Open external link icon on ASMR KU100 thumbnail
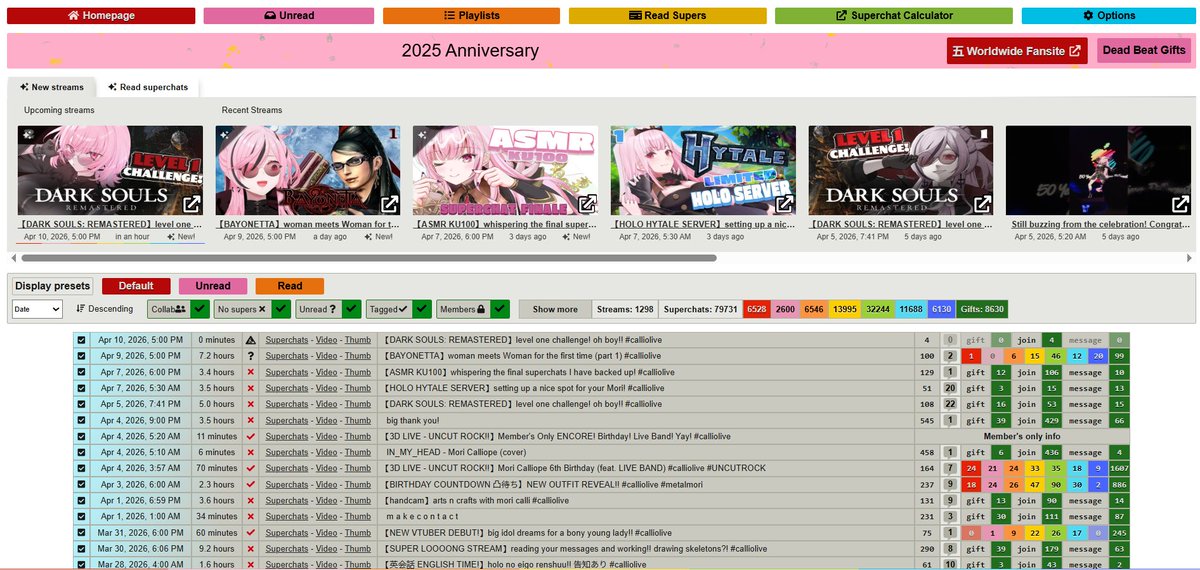 587,204
